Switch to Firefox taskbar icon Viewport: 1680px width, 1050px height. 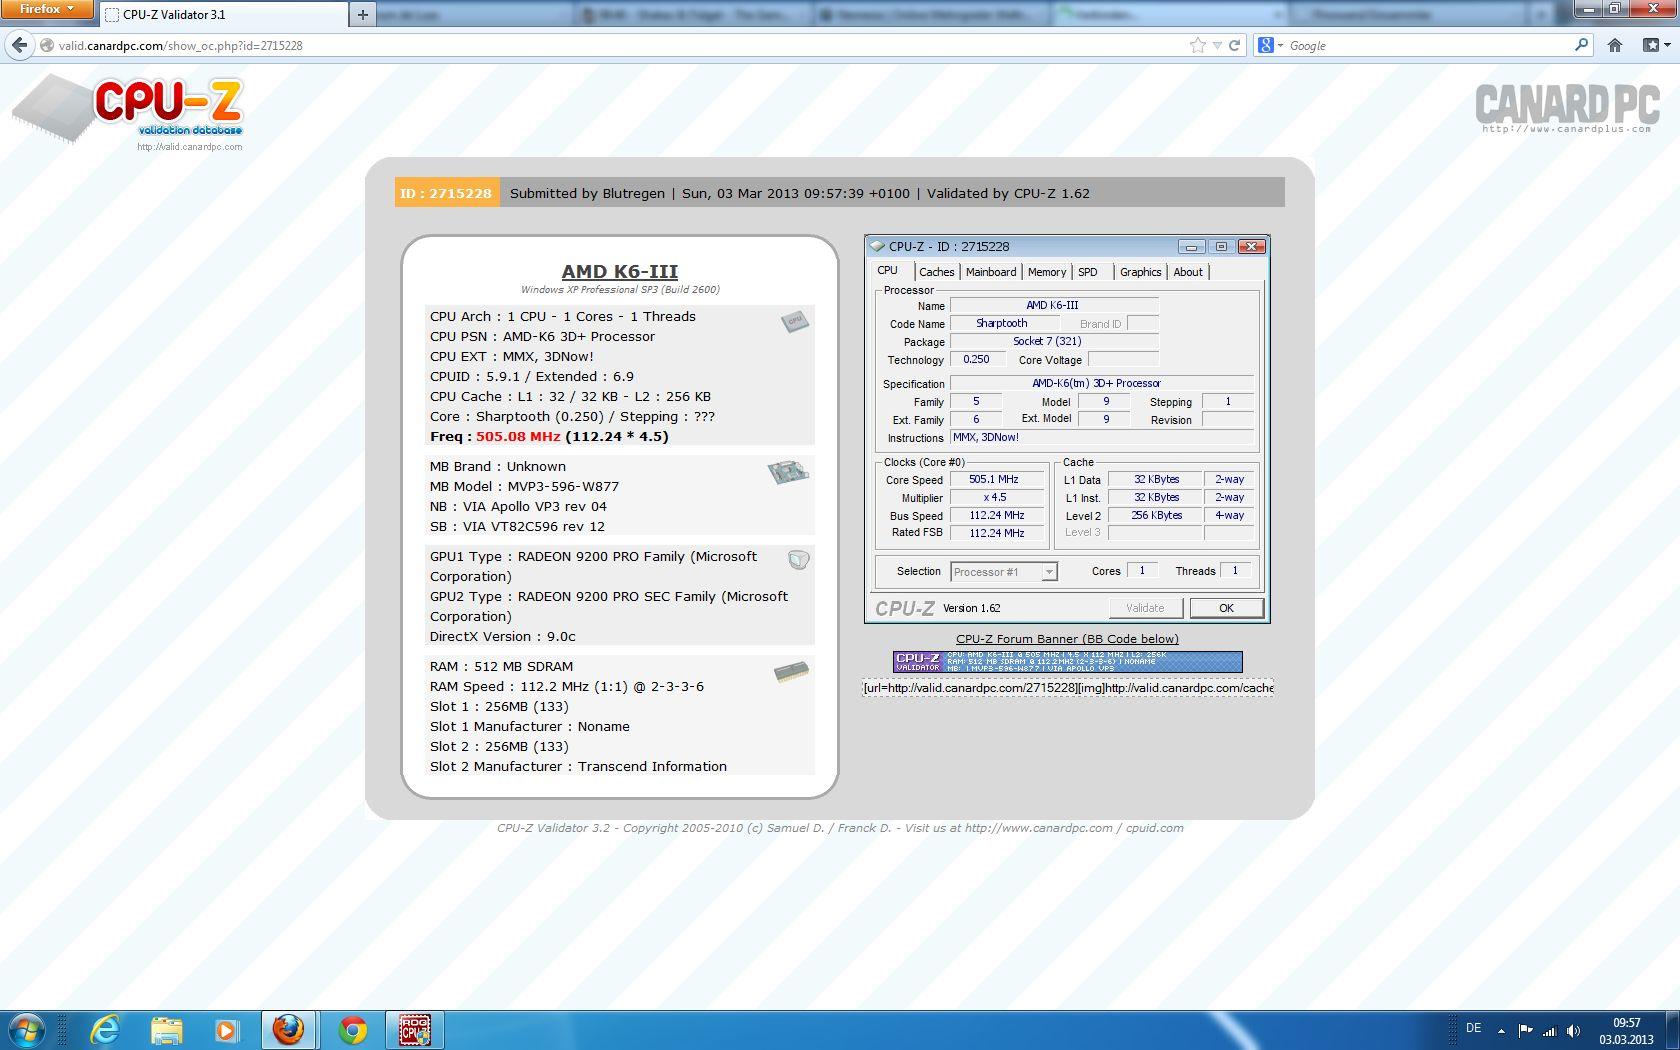(289, 1030)
